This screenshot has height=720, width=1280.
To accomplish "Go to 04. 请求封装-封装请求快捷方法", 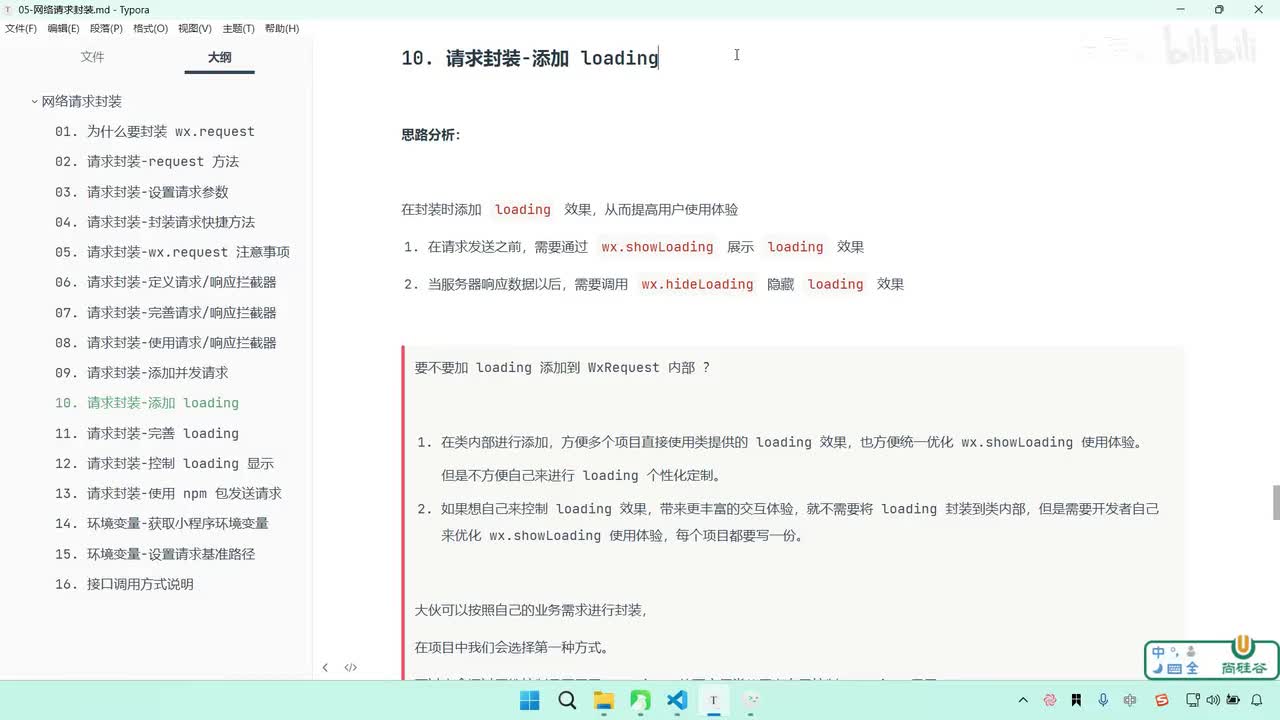I will click(x=155, y=222).
